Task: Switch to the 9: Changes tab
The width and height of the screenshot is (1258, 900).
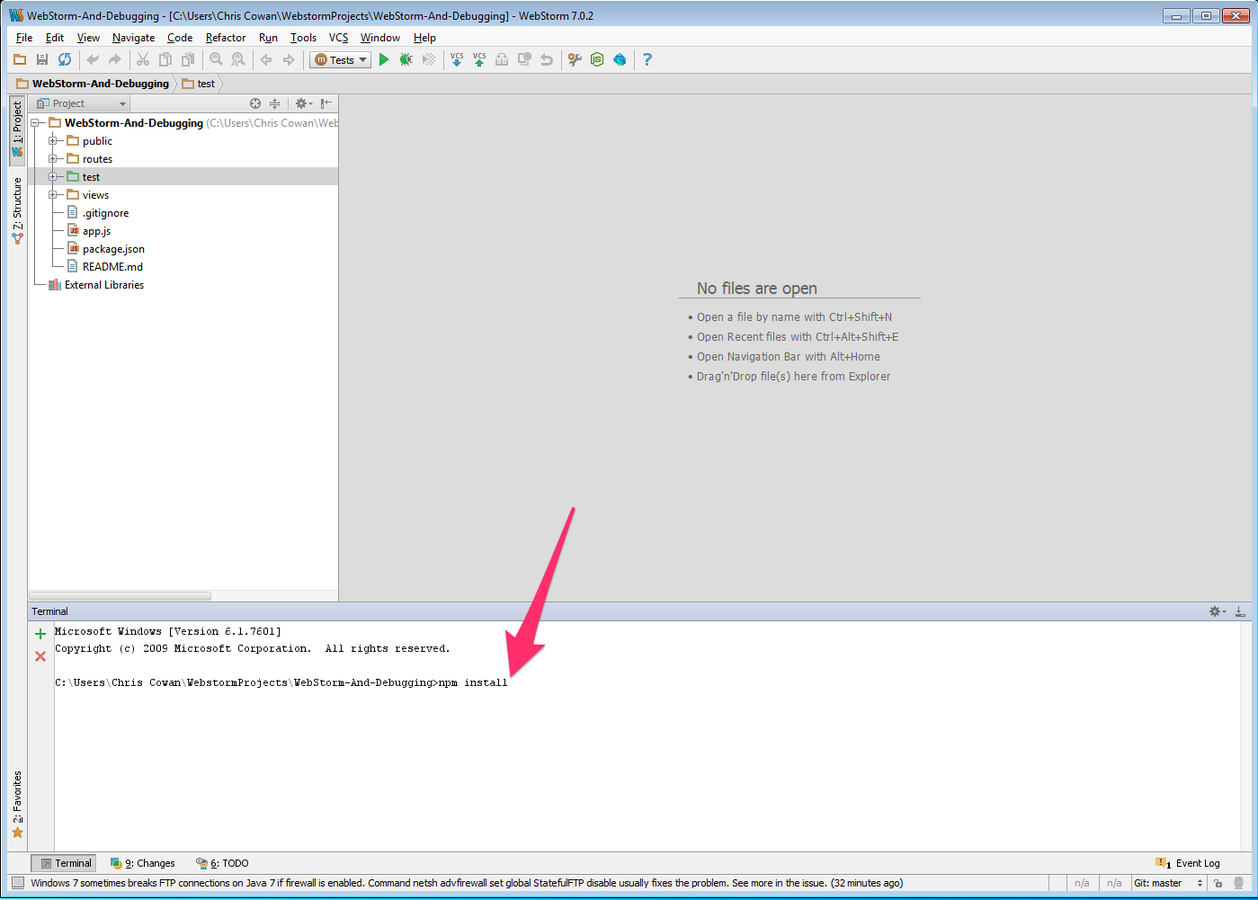Action: (x=143, y=863)
